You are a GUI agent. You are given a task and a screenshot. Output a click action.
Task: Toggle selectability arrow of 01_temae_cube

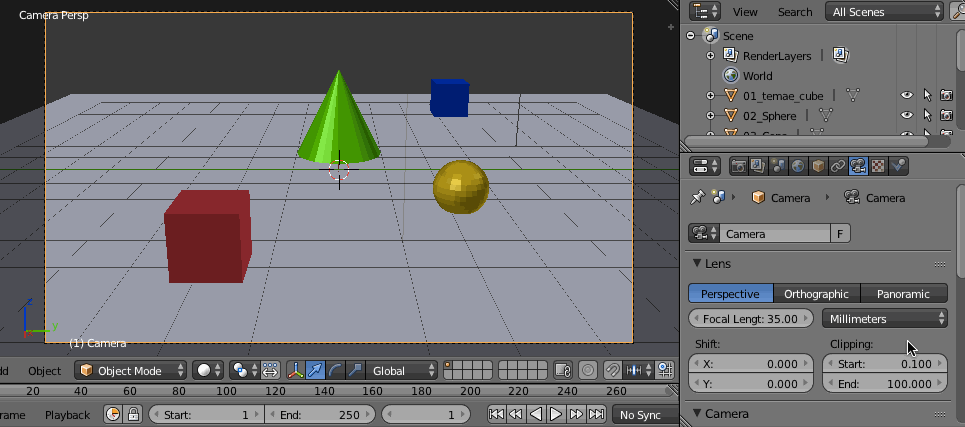pos(927,95)
